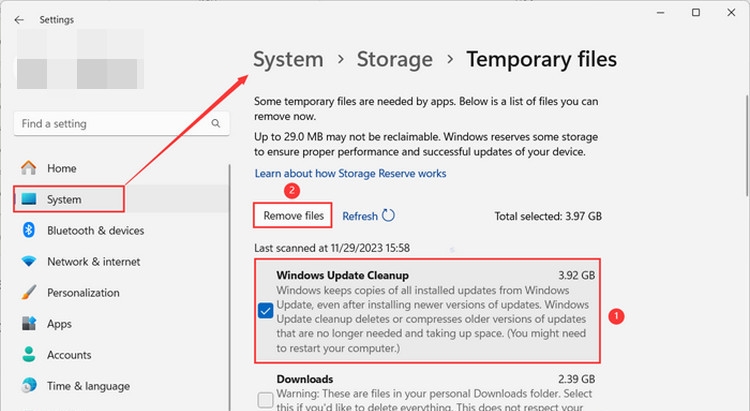Screen dimensions: 750x411
Task: Click the right-side vertical scrollbar
Action: 747,145
